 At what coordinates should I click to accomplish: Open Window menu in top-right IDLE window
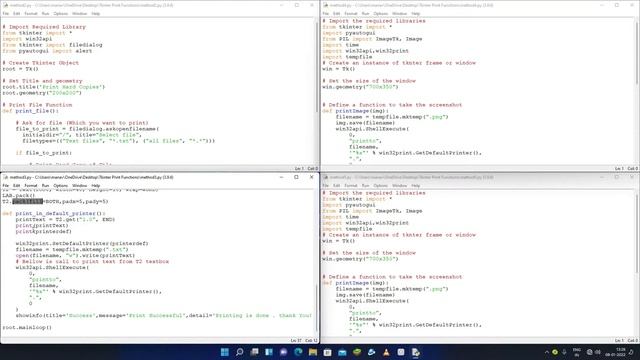click(399, 13)
